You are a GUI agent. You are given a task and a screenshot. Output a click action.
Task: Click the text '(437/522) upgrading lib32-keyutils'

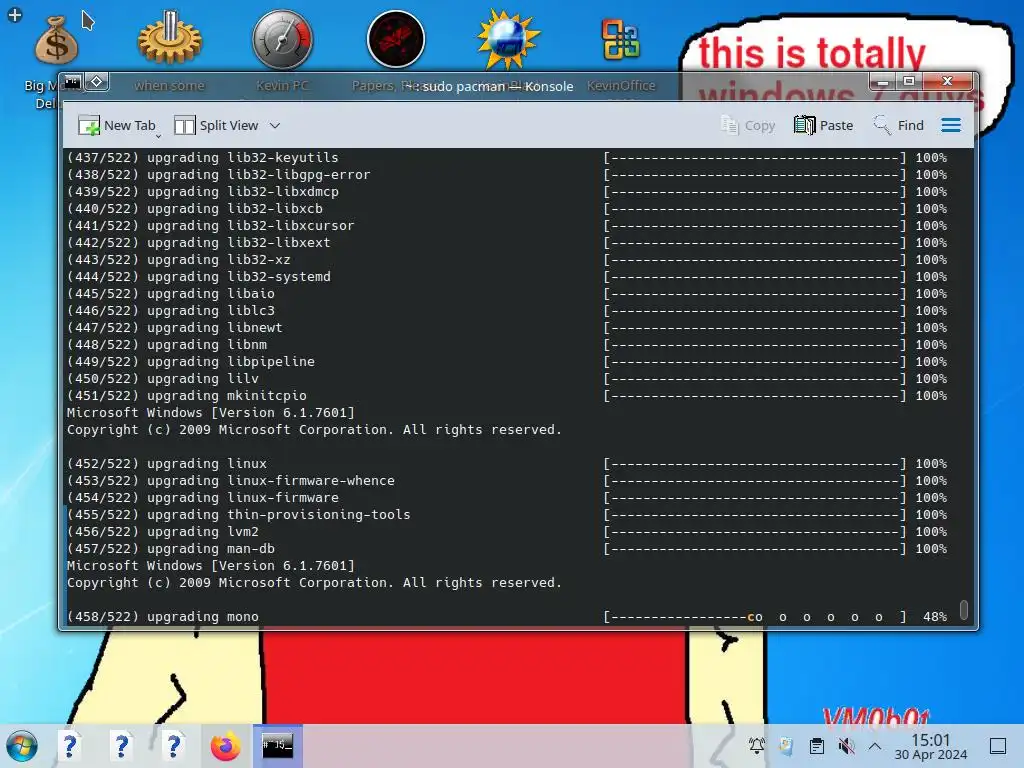(202, 157)
